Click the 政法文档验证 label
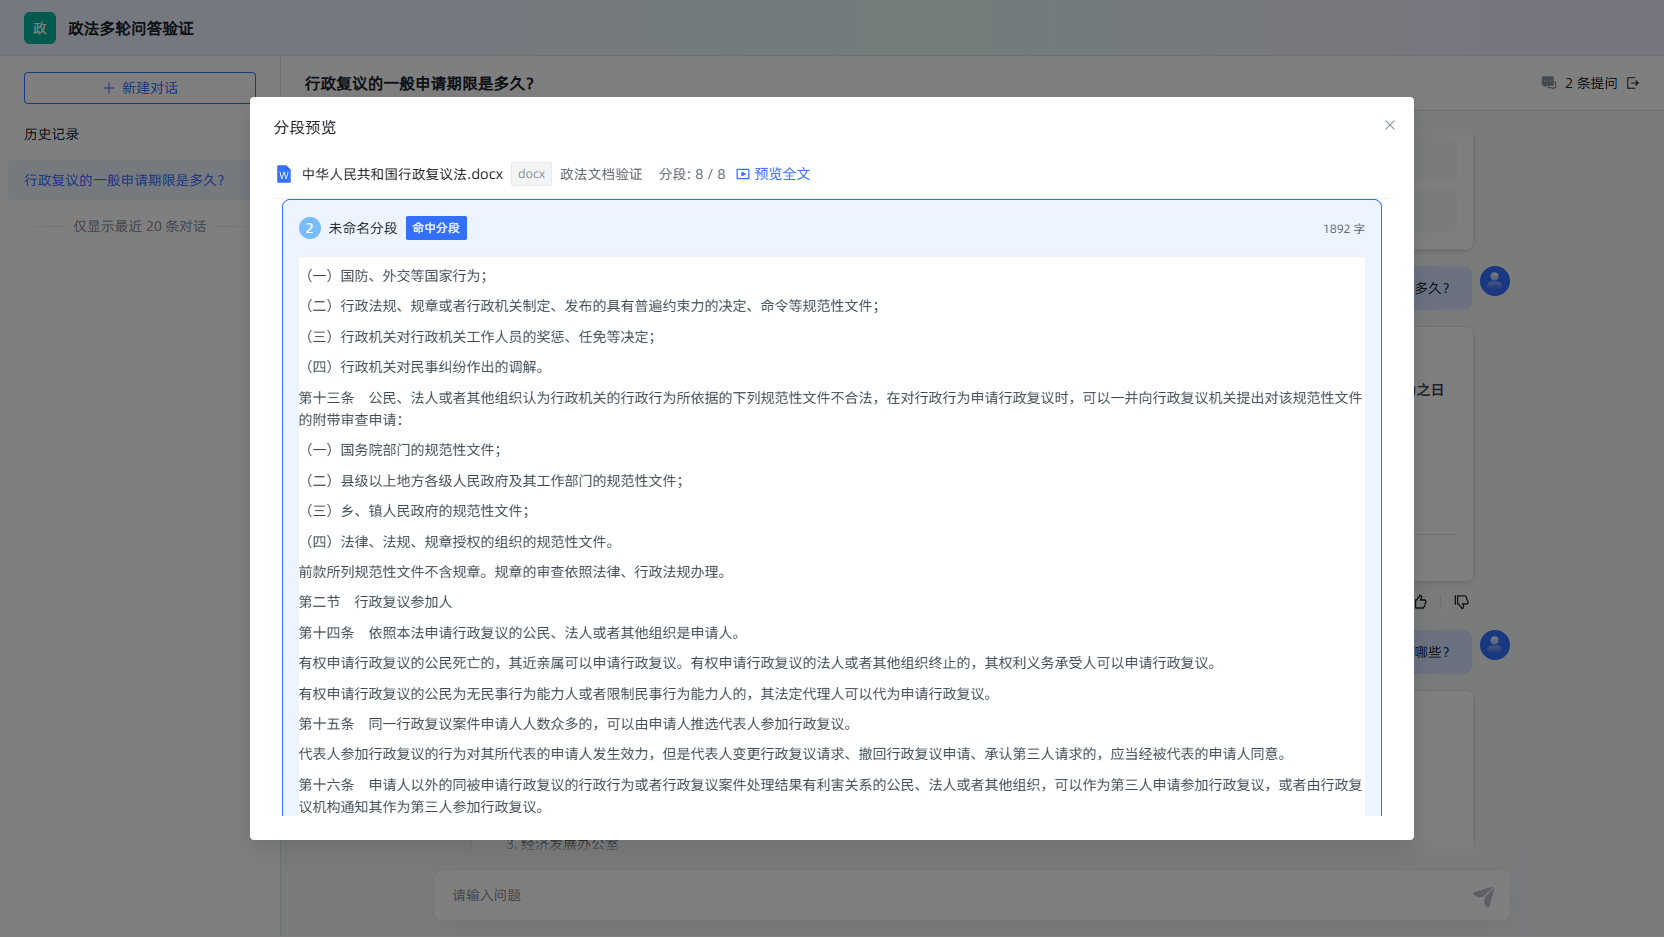This screenshot has width=1664, height=937. (601, 174)
